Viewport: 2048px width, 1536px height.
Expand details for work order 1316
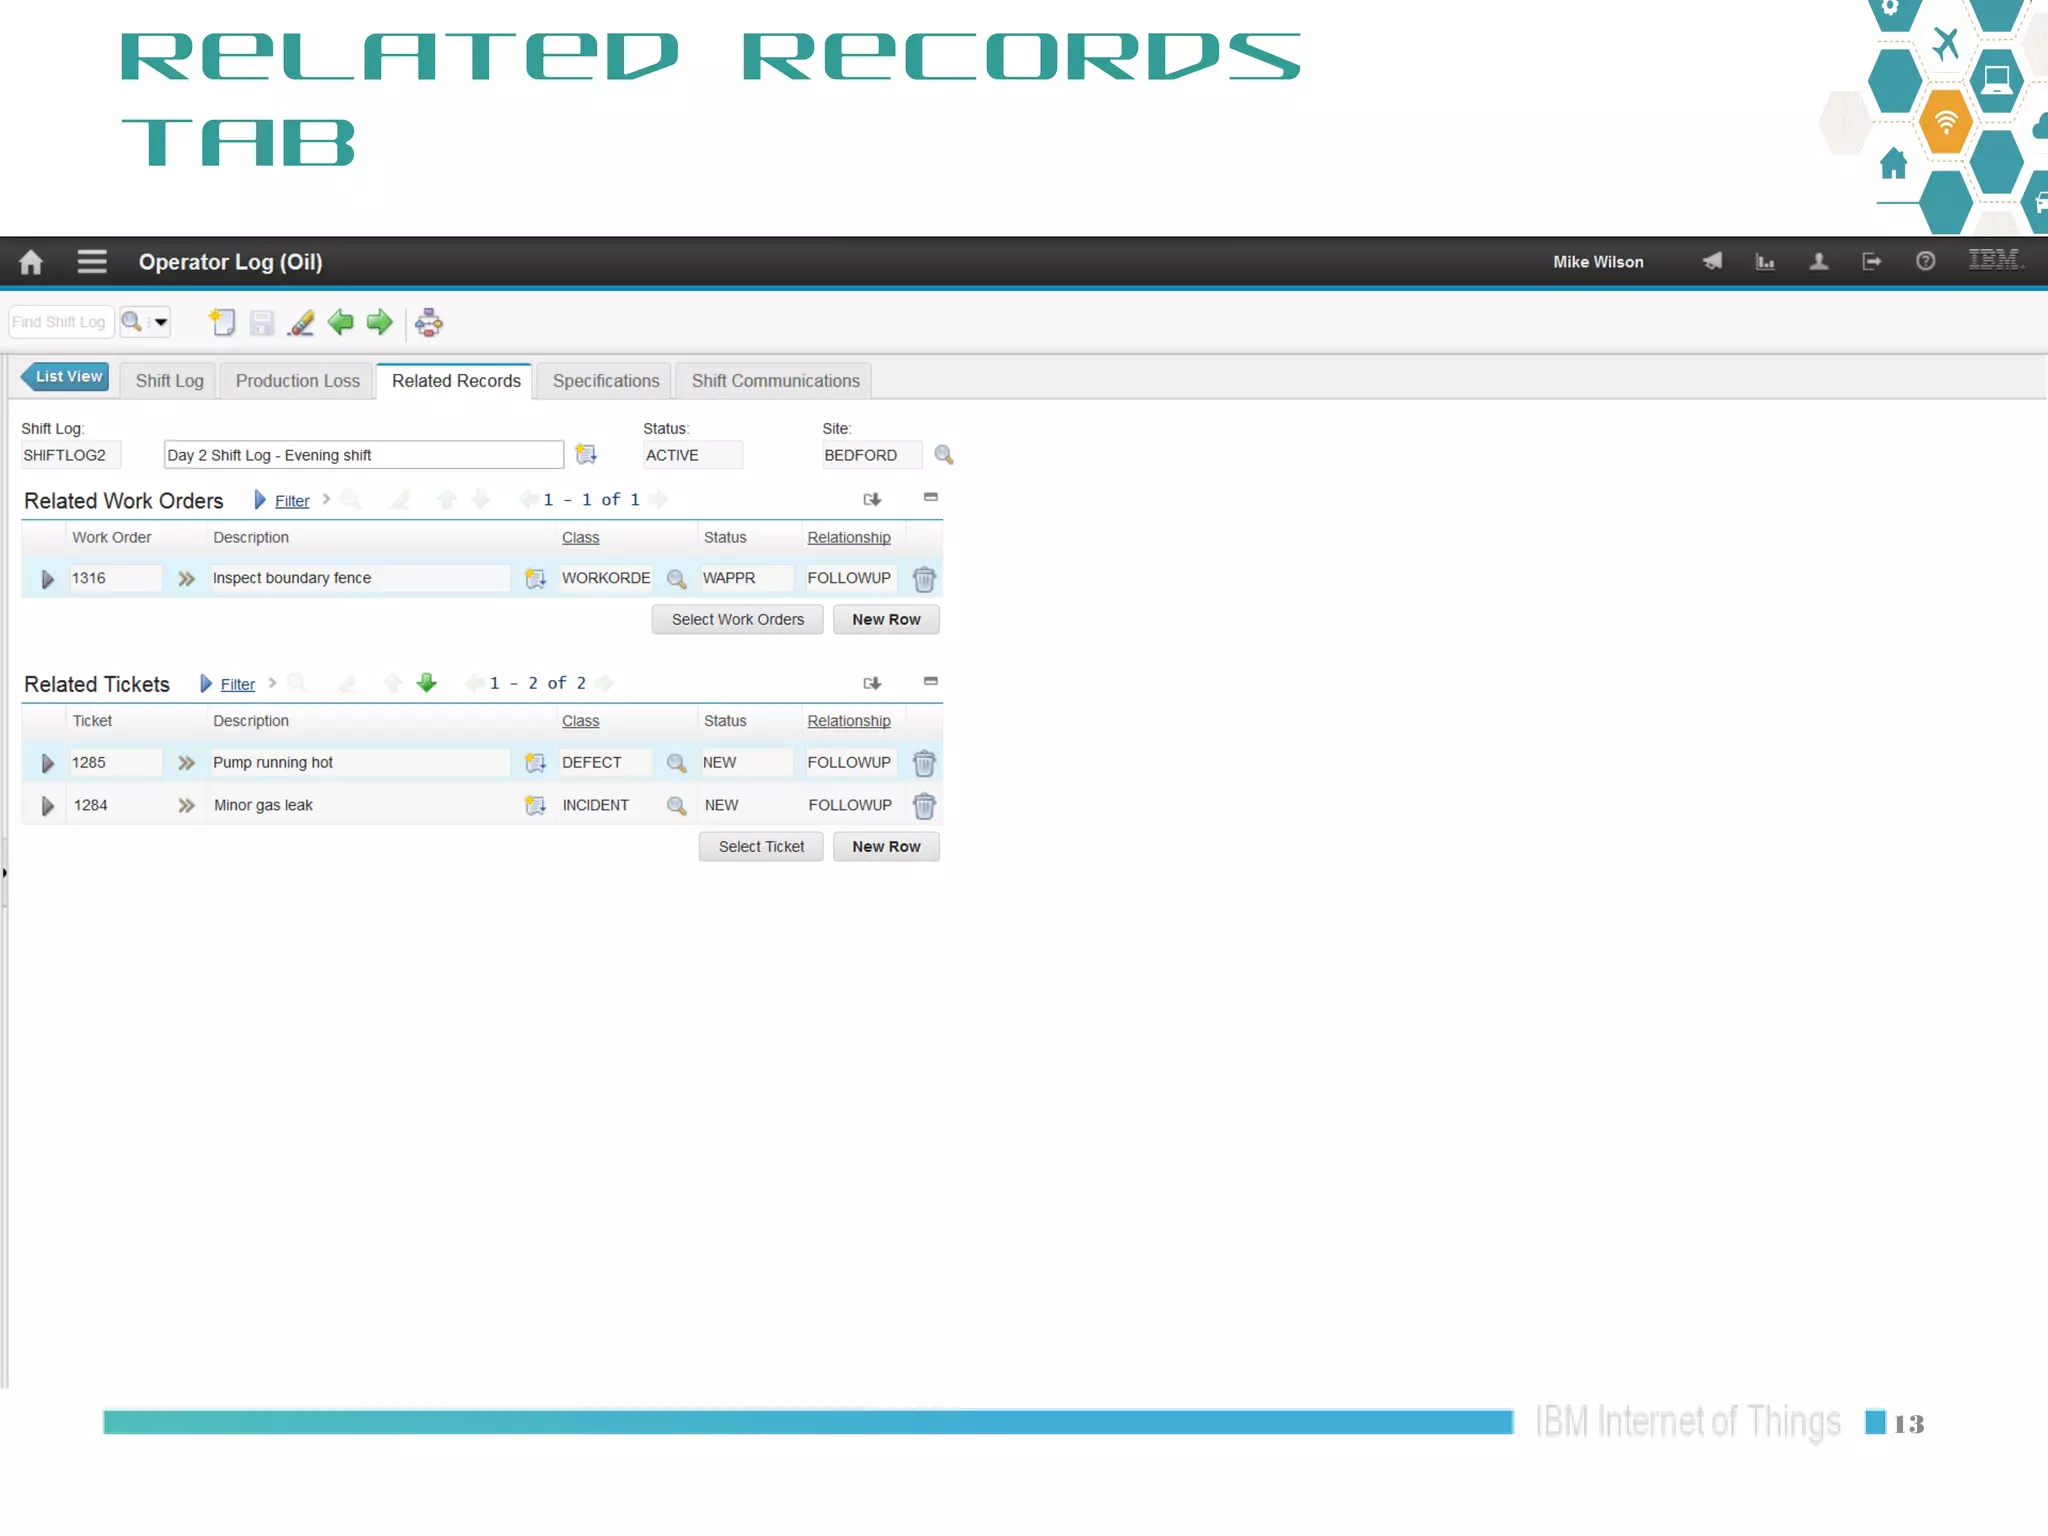coord(47,579)
